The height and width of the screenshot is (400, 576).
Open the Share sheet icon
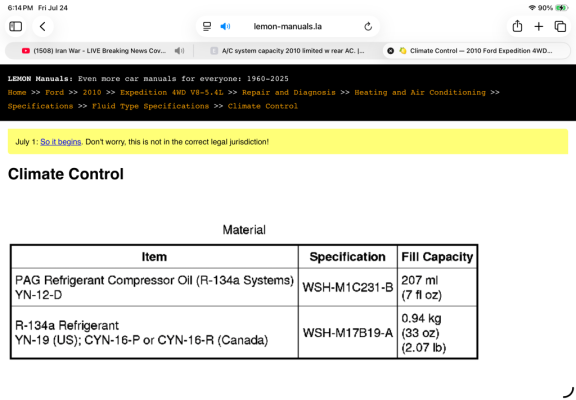click(x=517, y=26)
